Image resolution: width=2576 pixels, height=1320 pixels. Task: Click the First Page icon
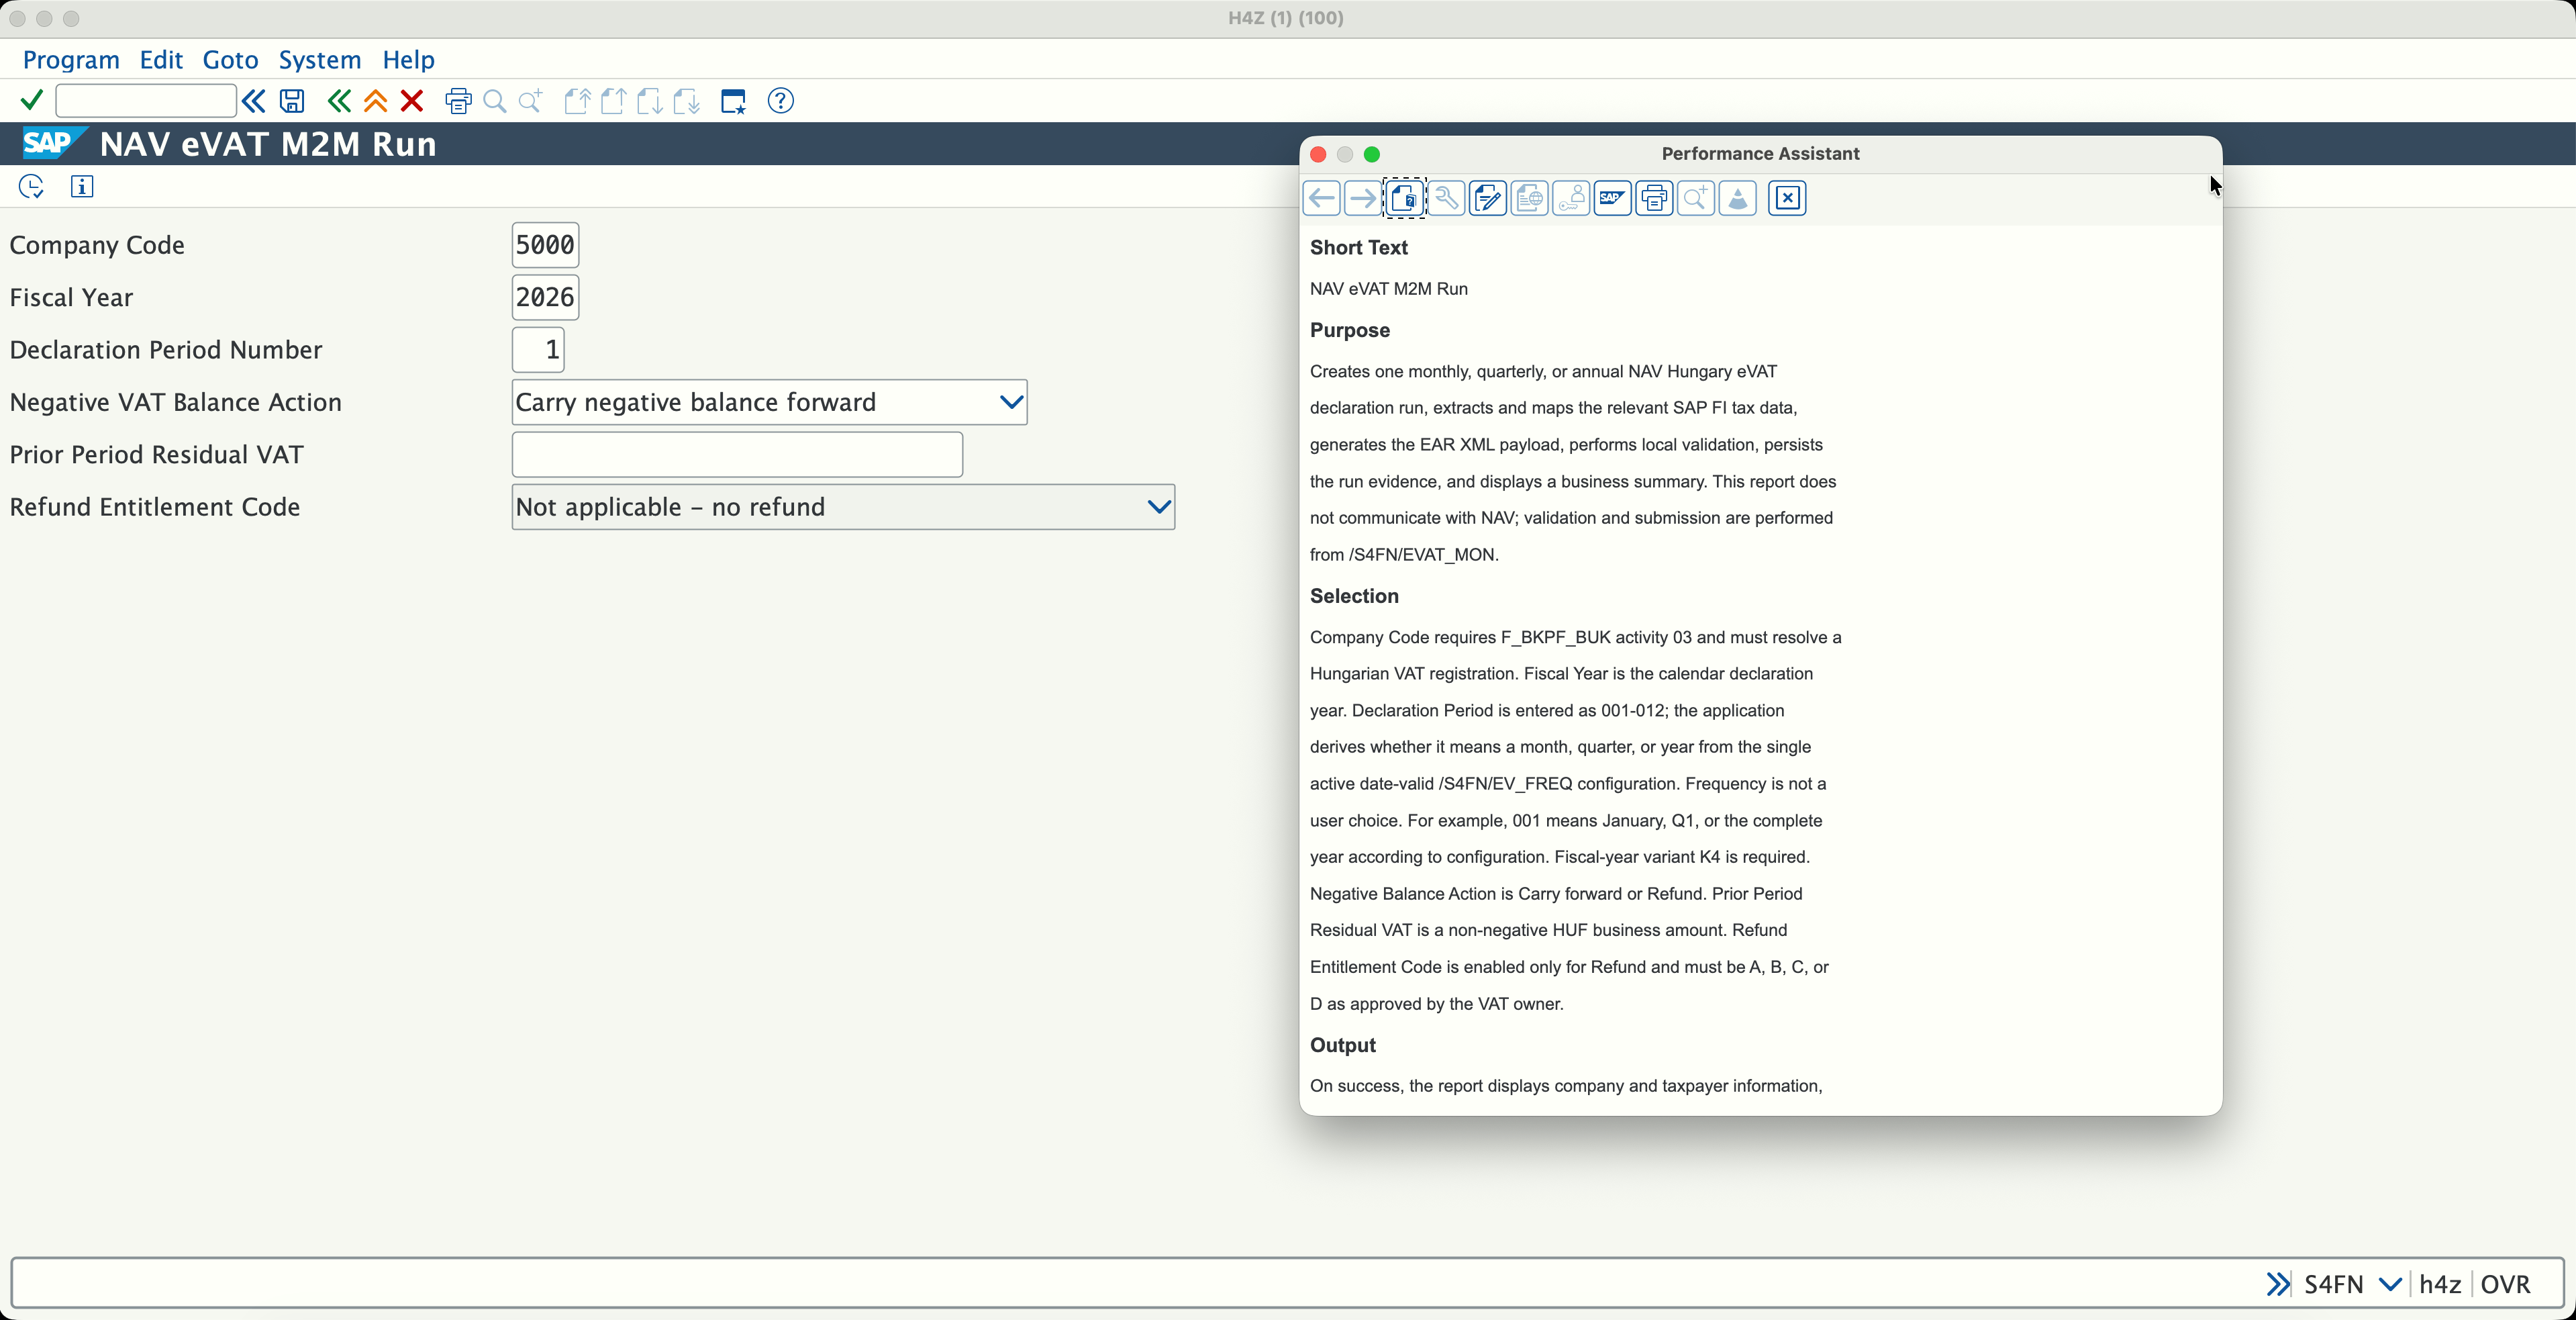click(577, 100)
